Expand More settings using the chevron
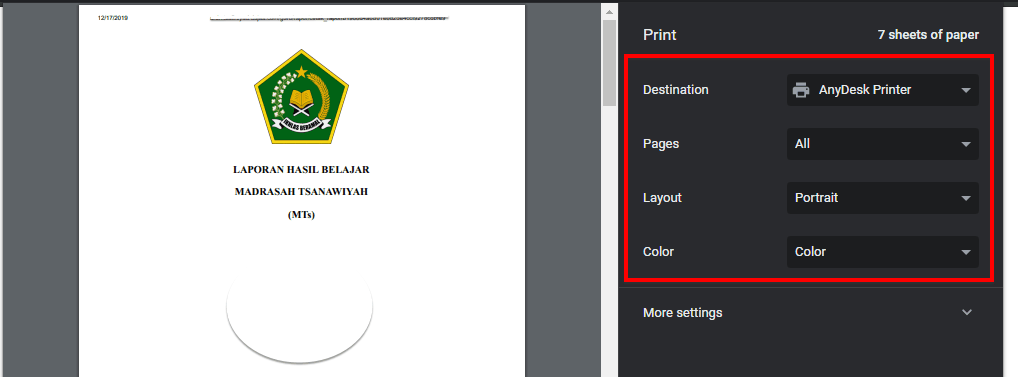Screen dimensions: 1018x377 [967, 313]
